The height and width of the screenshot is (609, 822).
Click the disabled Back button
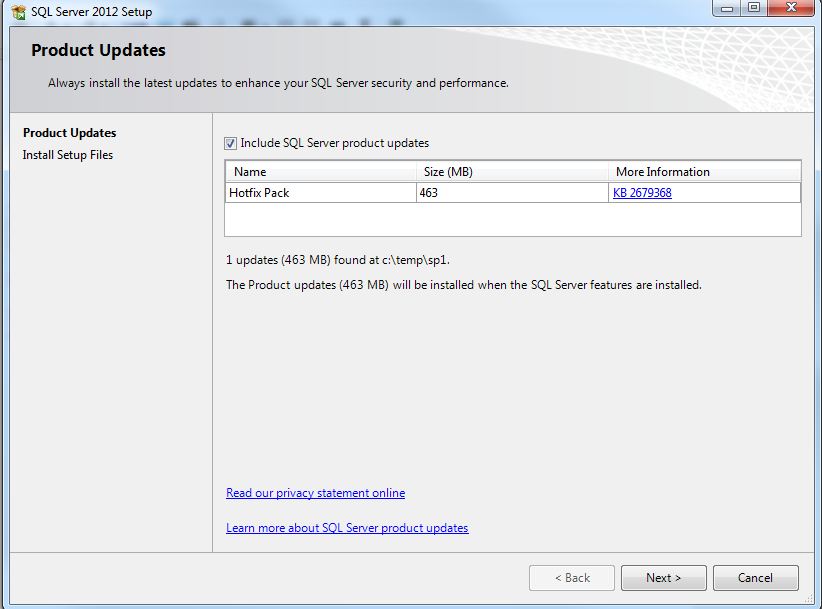coord(572,578)
